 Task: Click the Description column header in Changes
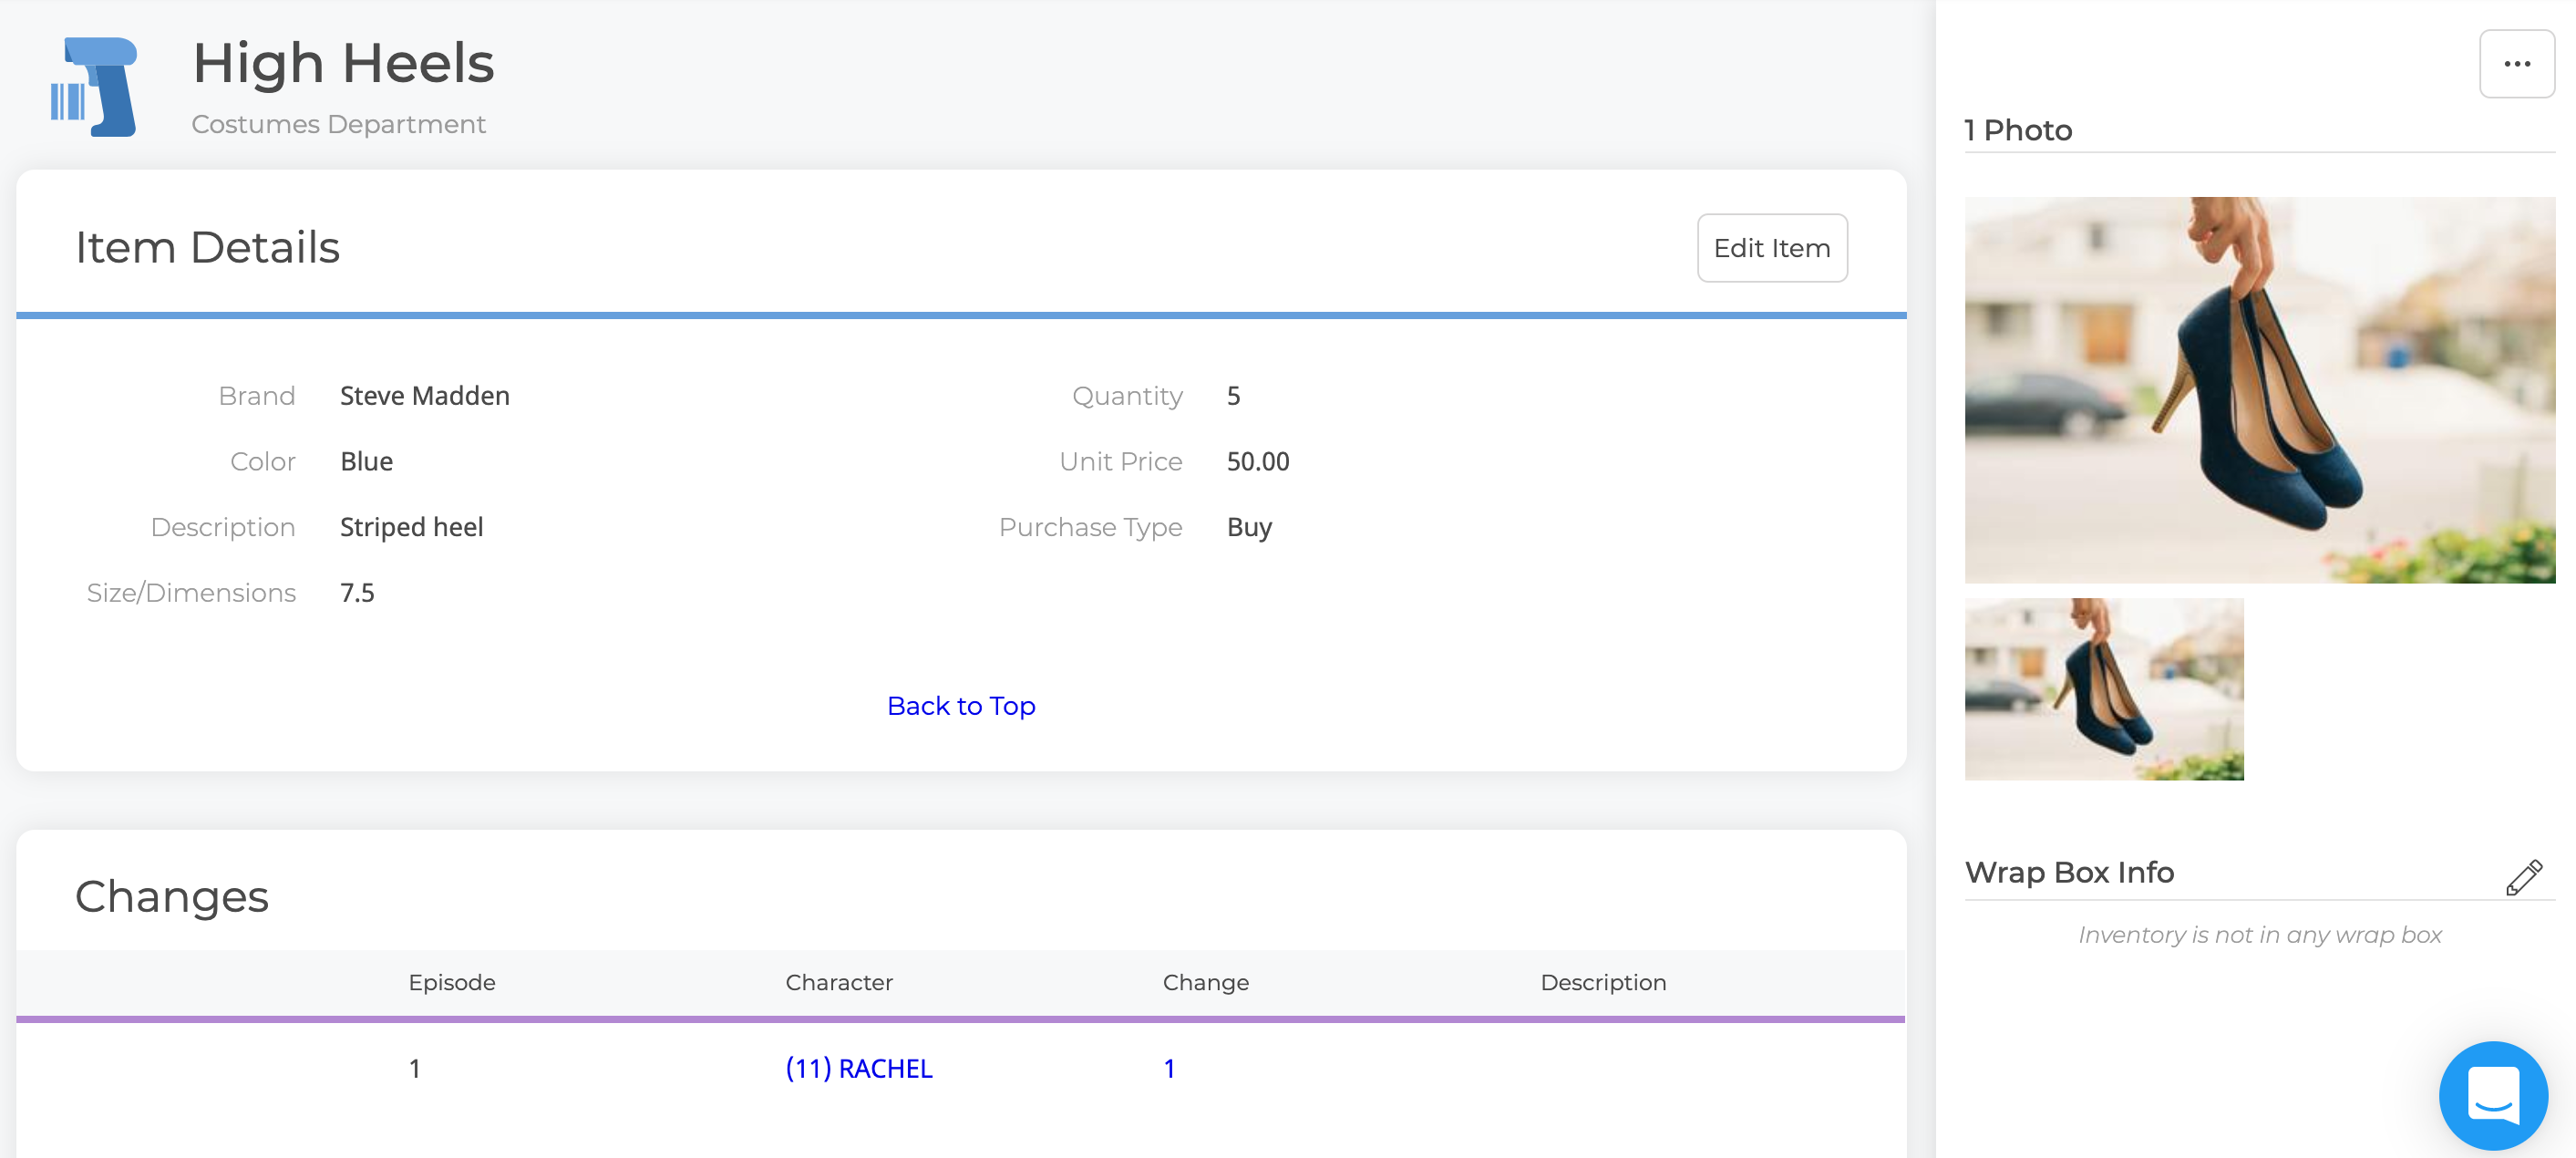pyautogui.click(x=1603, y=982)
